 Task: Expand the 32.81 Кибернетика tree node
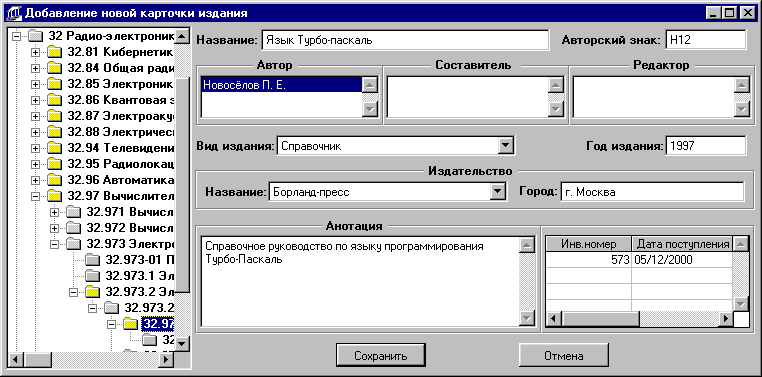pyautogui.click(x=35, y=52)
